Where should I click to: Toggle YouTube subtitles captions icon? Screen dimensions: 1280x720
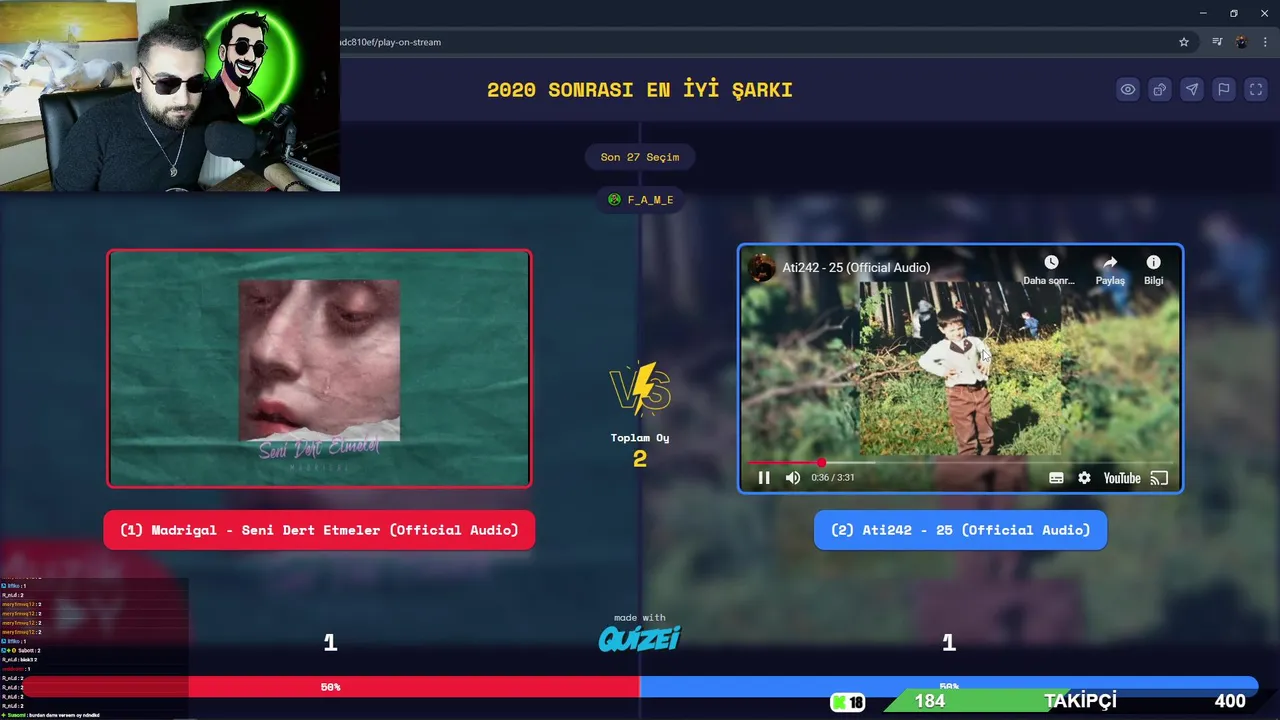click(1056, 478)
